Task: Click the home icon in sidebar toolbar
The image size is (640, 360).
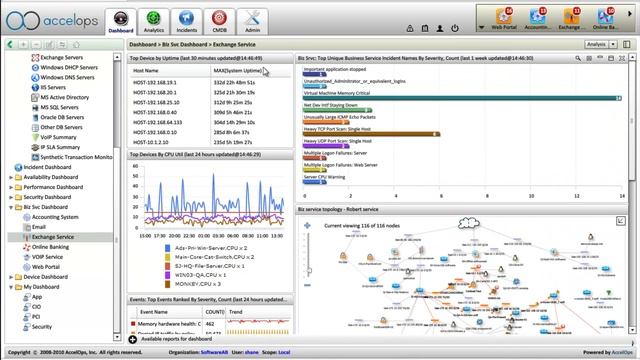Action: click(x=76, y=44)
